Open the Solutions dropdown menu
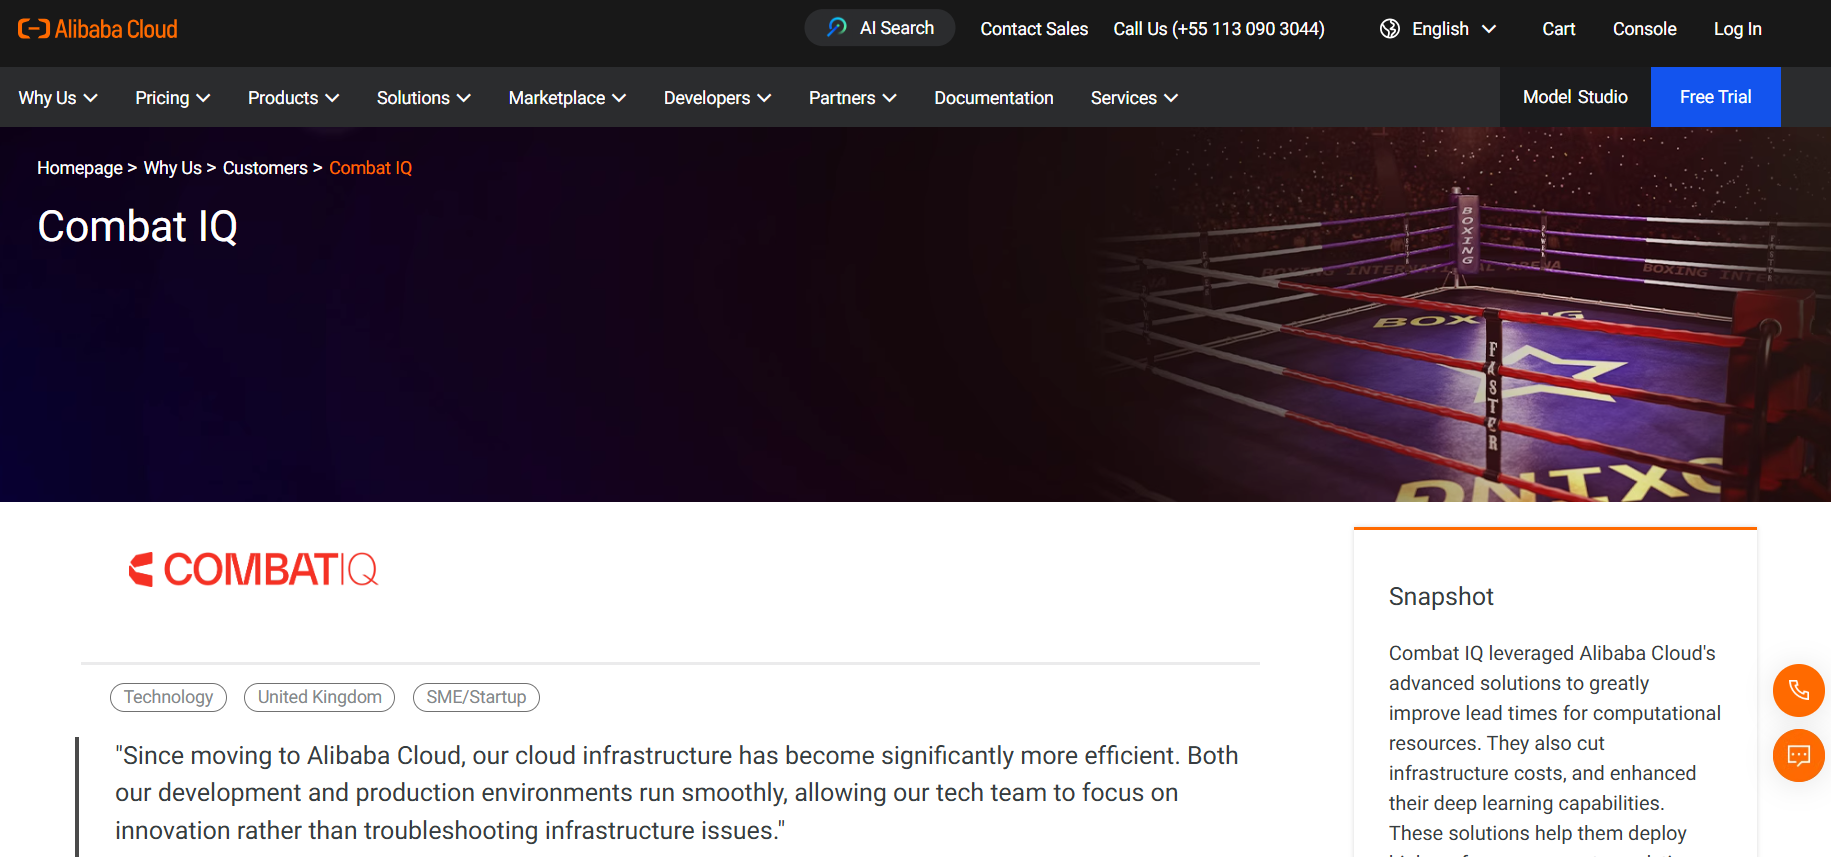Viewport: 1831px width, 857px height. (423, 98)
